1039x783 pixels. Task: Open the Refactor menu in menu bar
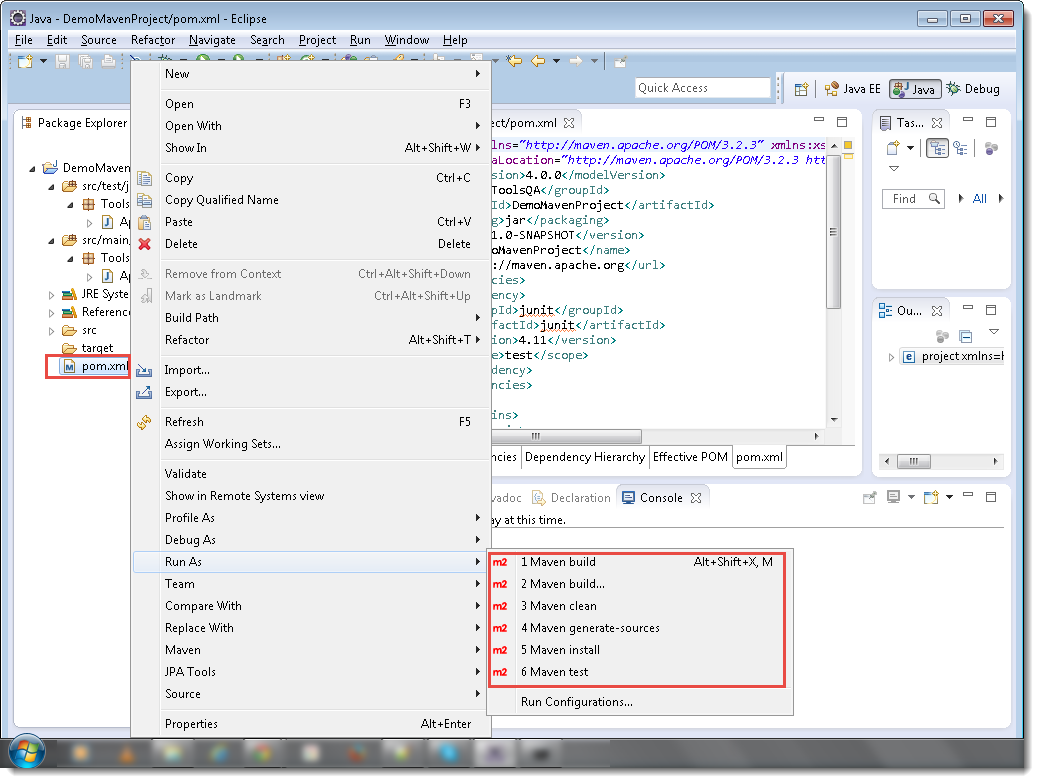153,40
